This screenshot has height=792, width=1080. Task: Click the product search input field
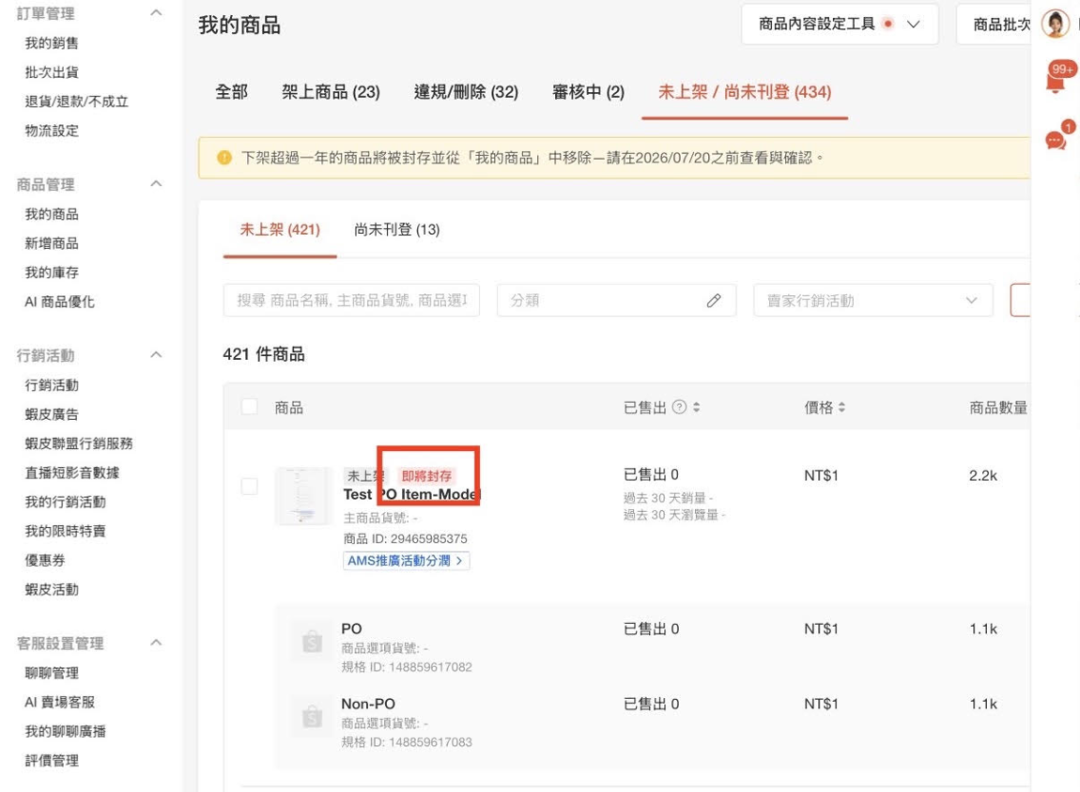[351, 300]
